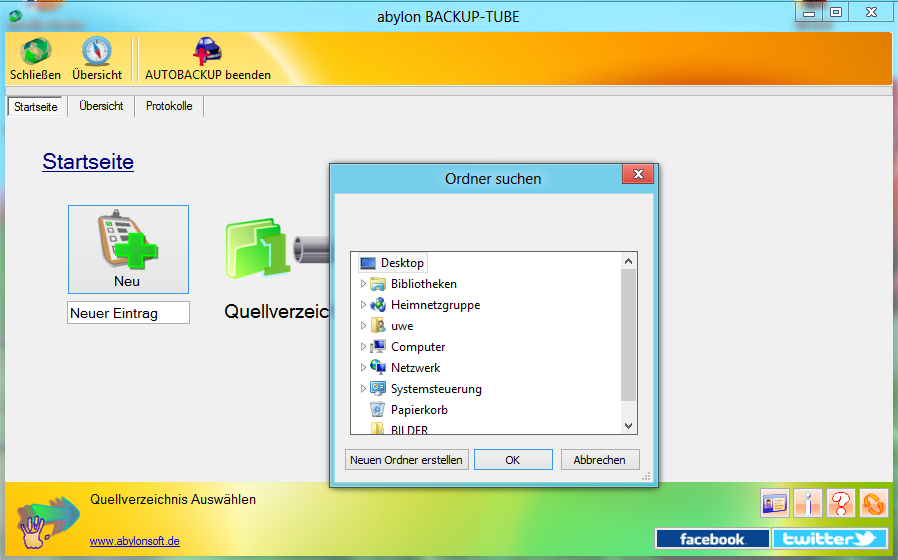Screen dimensions: 898x560
Task: Click the orange refresh update icon
Action: (x=874, y=504)
